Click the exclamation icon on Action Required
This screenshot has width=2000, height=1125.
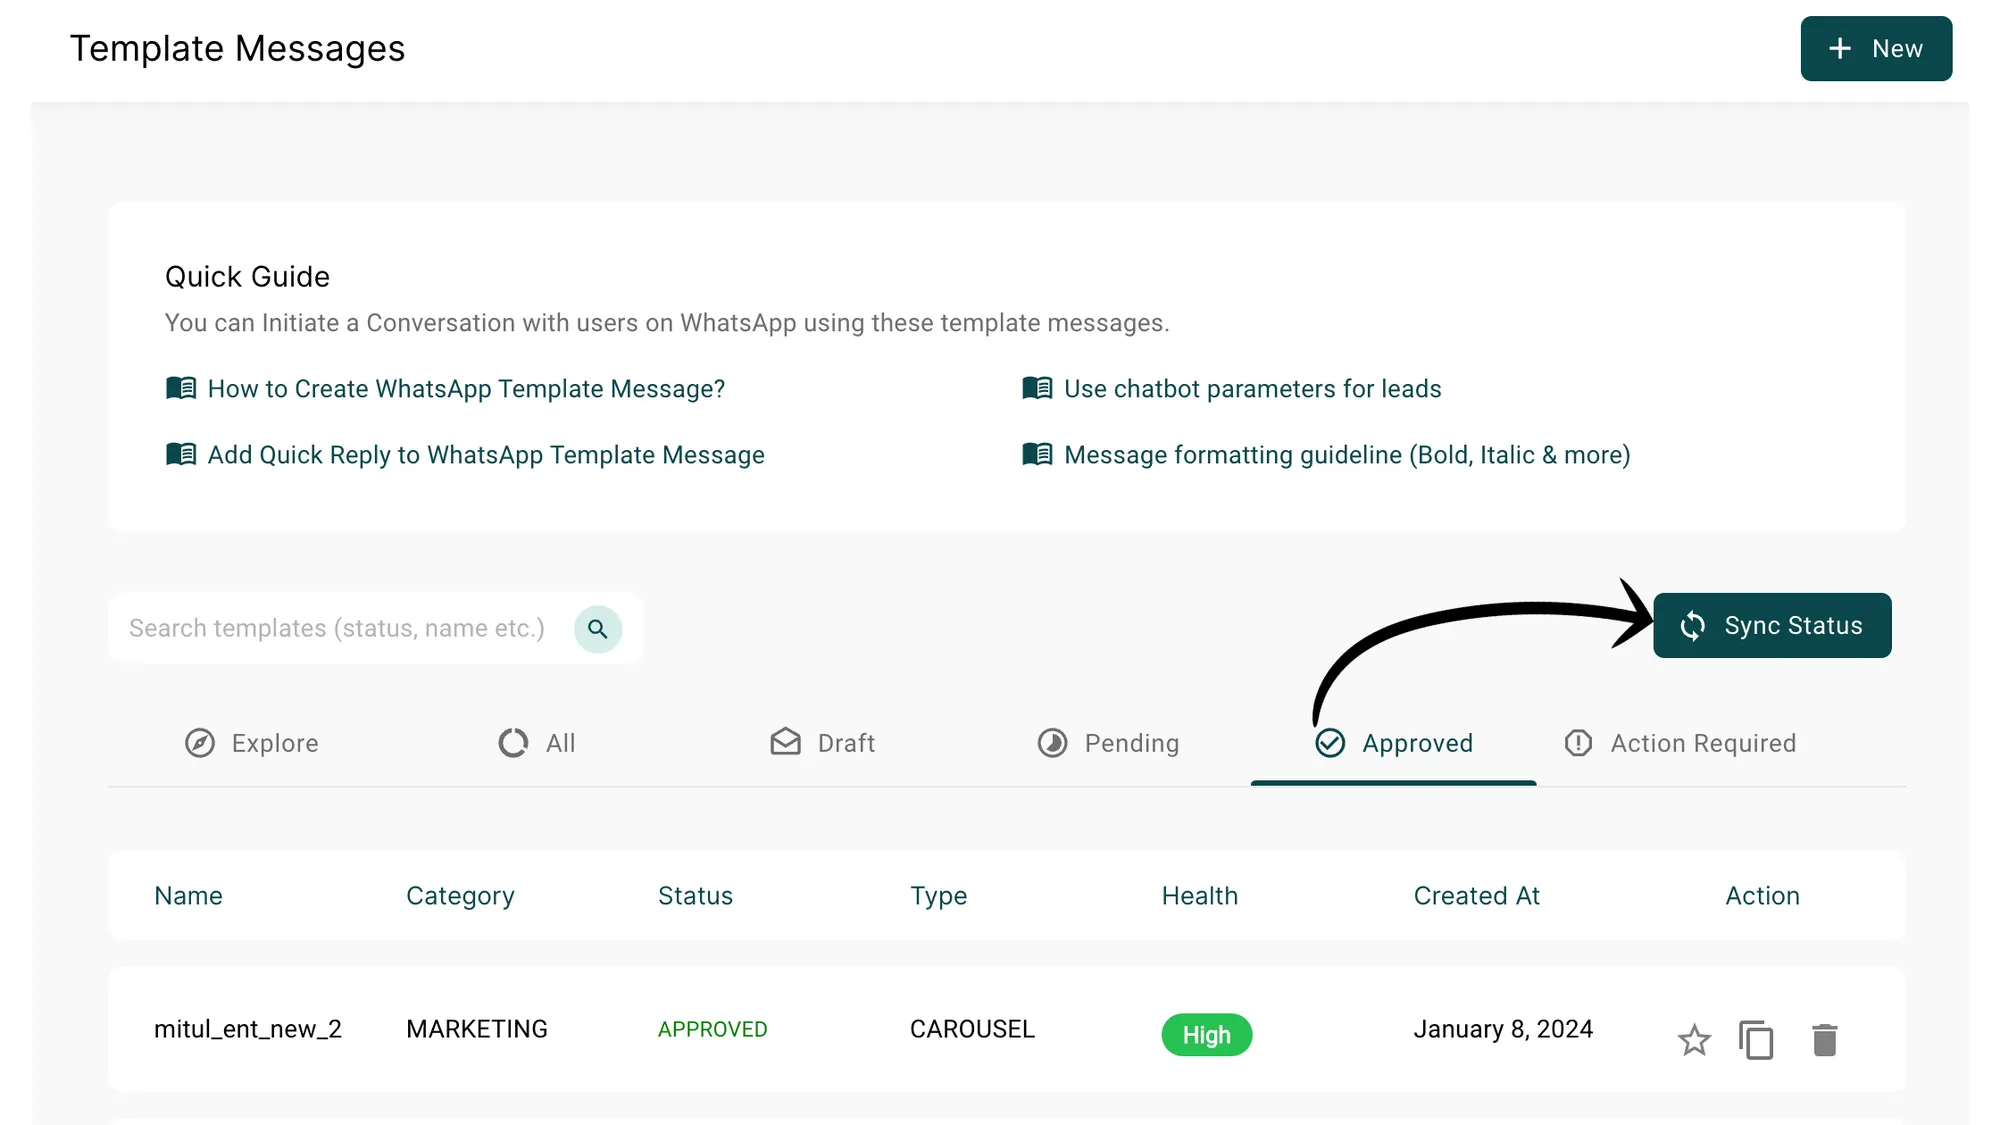pyautogui.click(x=1578, y=743)
